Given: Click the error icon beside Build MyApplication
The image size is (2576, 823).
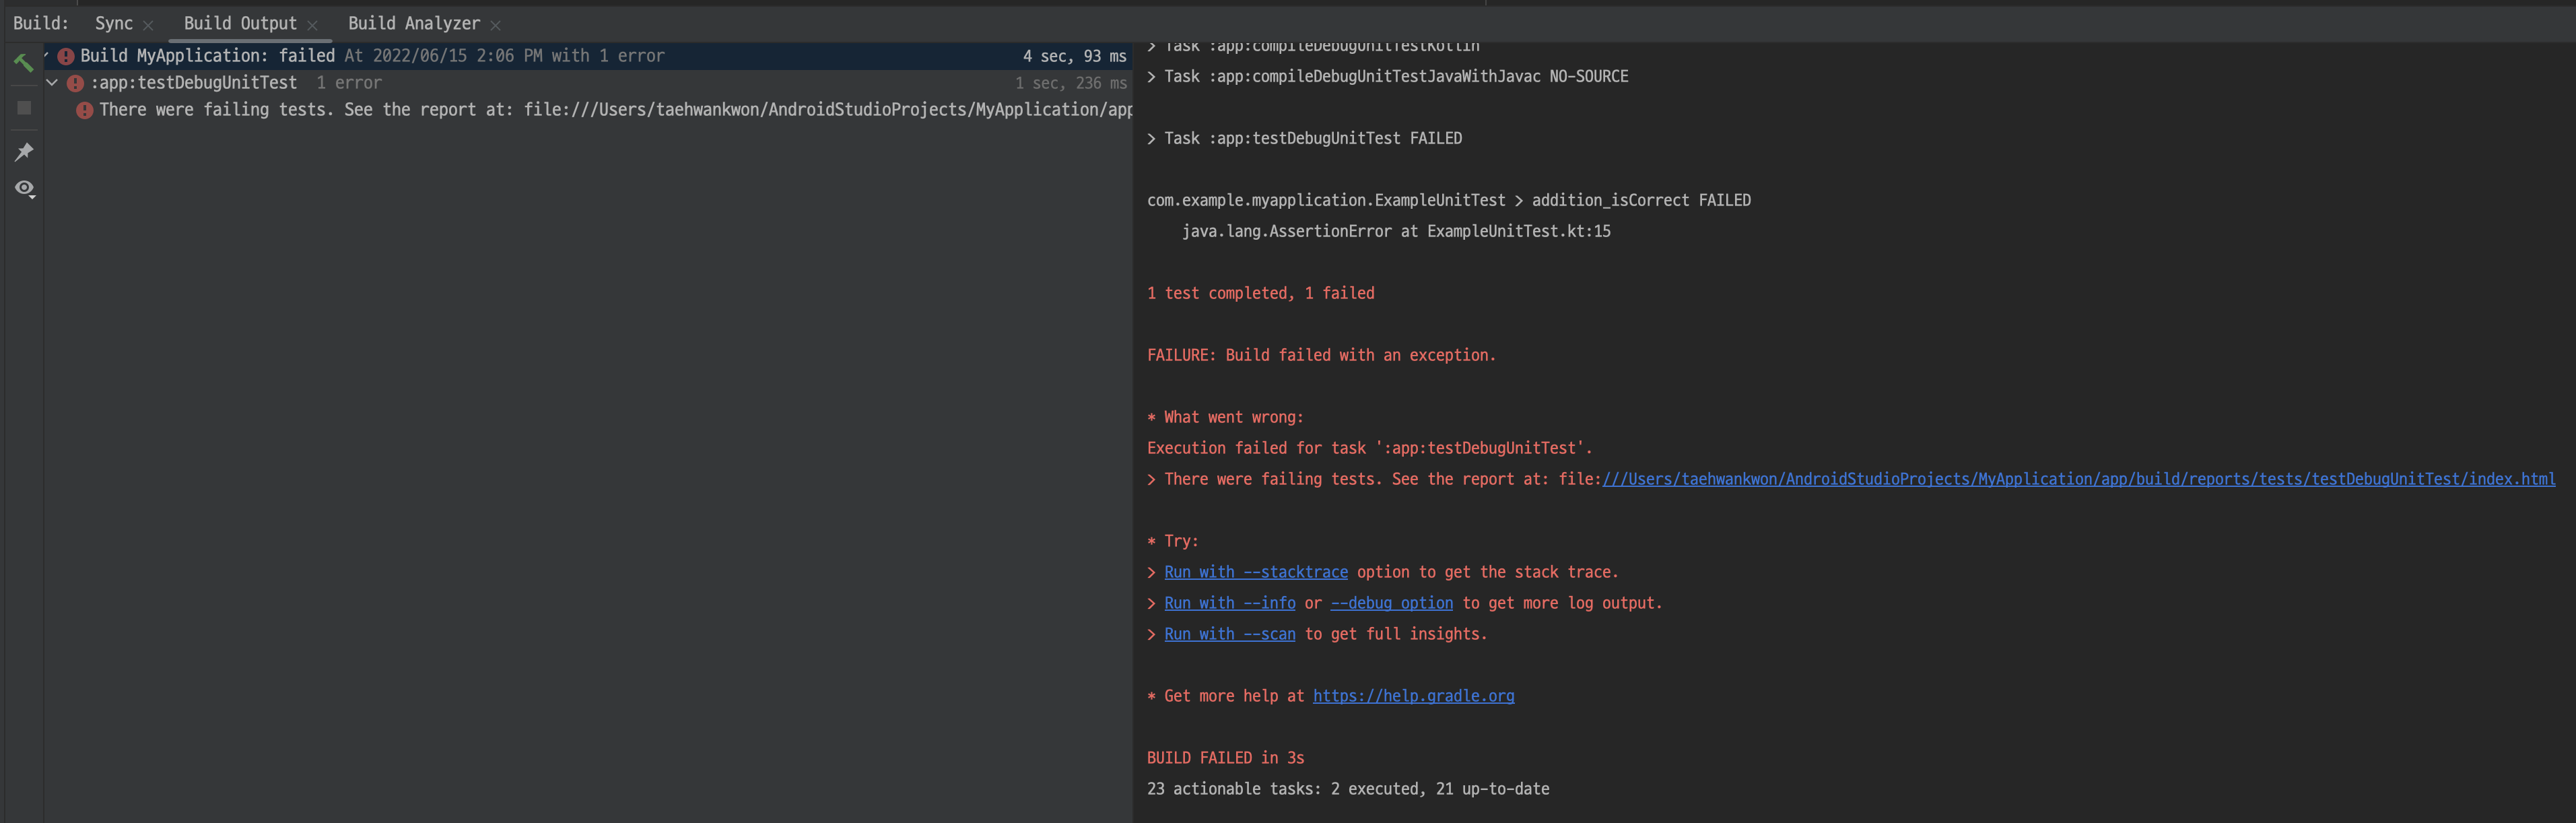Looking at the screenshot, I should click(x=66, y=57).
